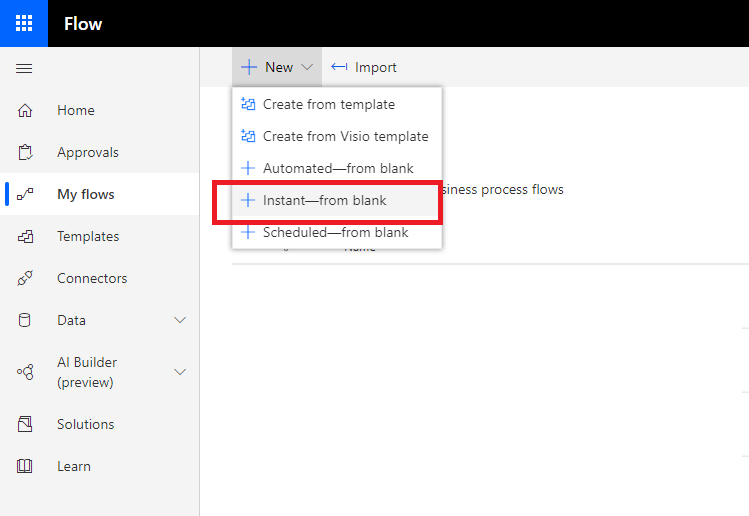The height and width of the screenshot is (516, 749).
Task: Select Instant—from blank
Action: coord(337,200)
